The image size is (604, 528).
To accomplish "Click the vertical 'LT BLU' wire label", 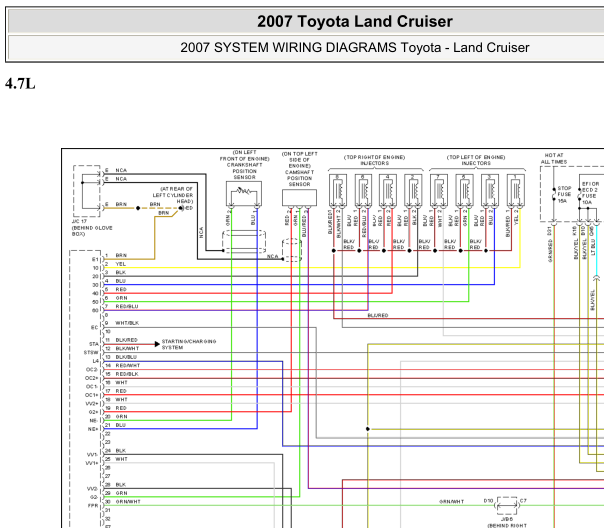I will pyautogui.click(x=593, y=247).
